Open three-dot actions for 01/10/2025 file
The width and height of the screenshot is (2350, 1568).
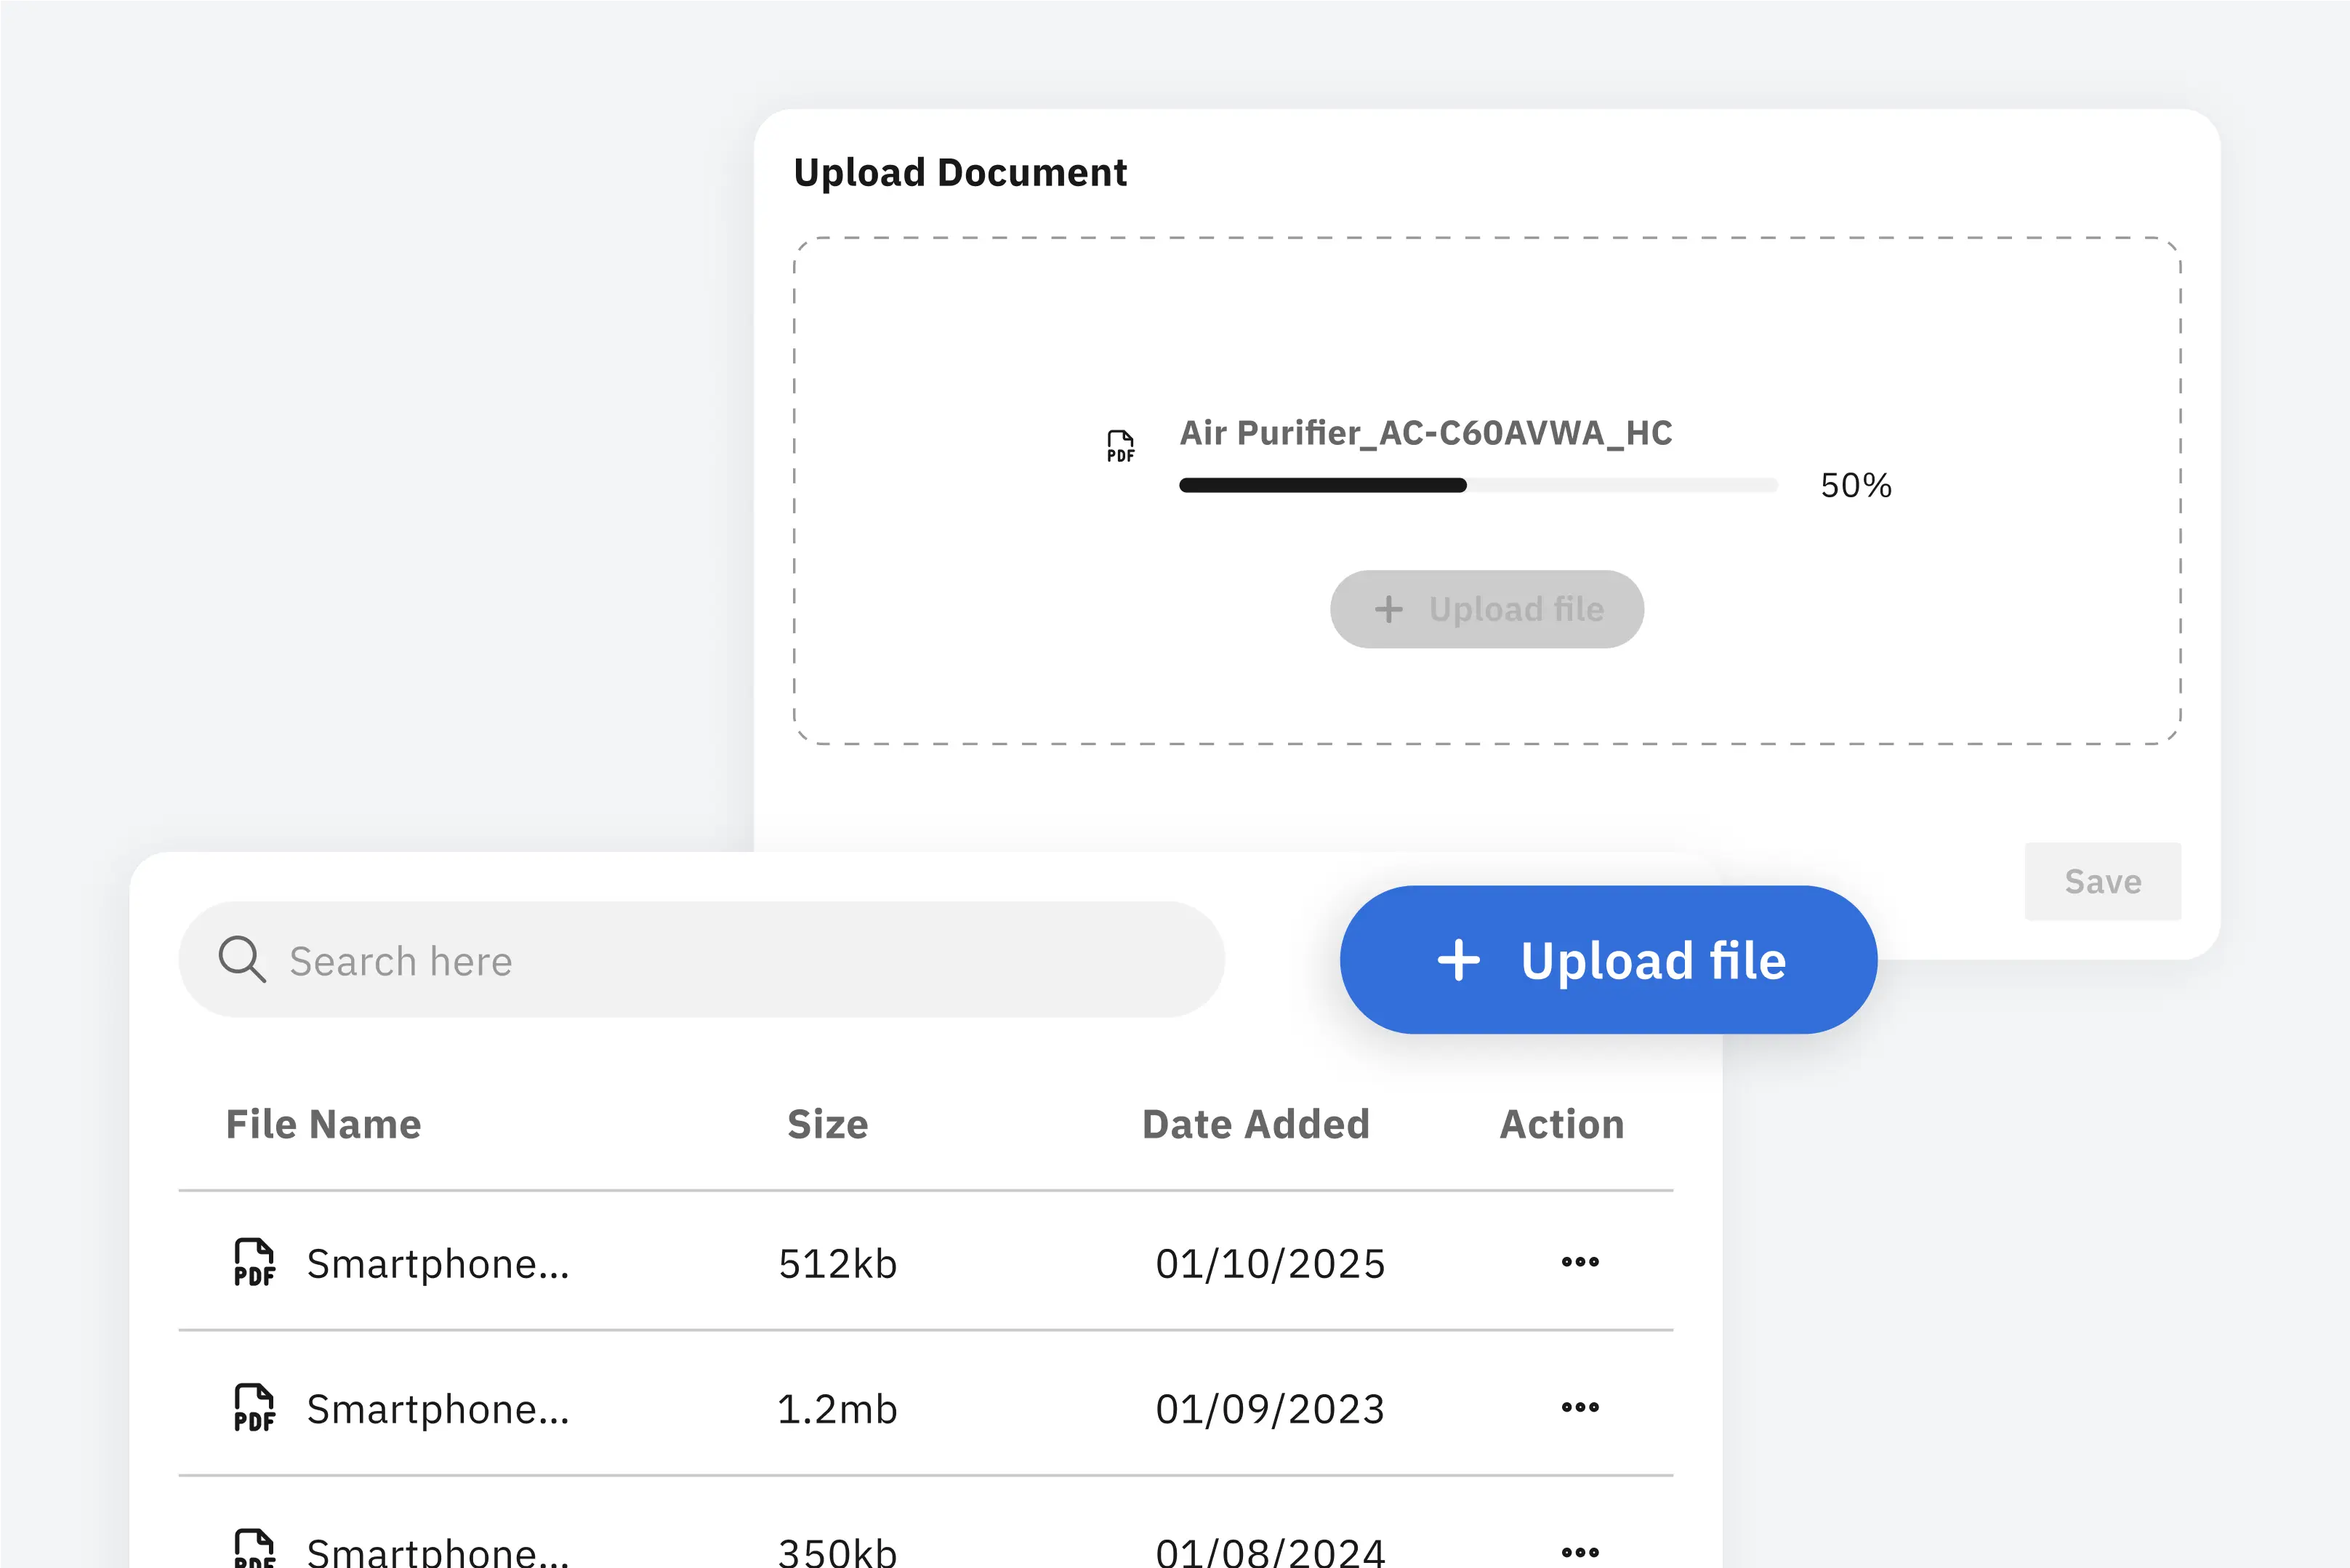(1580, 1262)
